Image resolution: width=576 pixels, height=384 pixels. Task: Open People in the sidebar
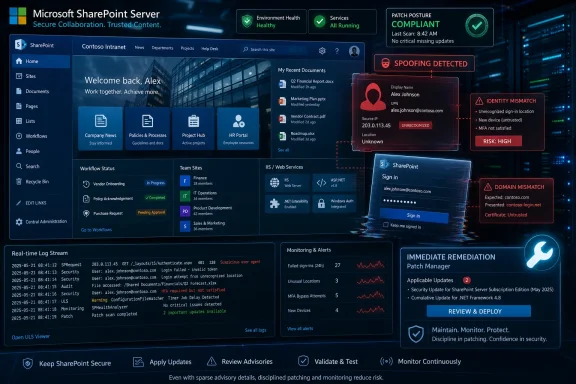click(x=28, y=151)
